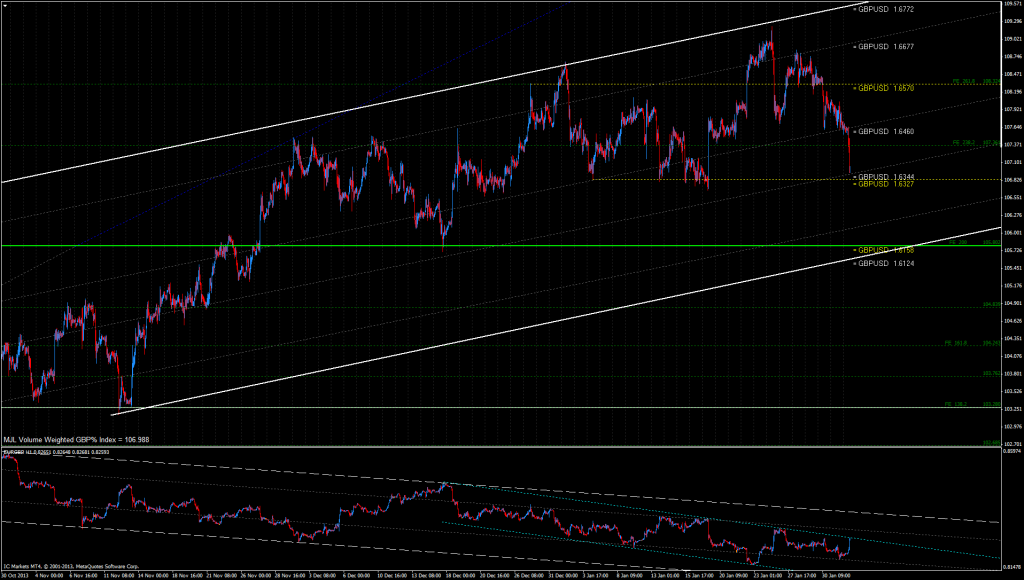The width and height of the screenshot is (1024, 580).
Task: Click the 106.826 price scale value
Action: click(x=1013, y=180)
